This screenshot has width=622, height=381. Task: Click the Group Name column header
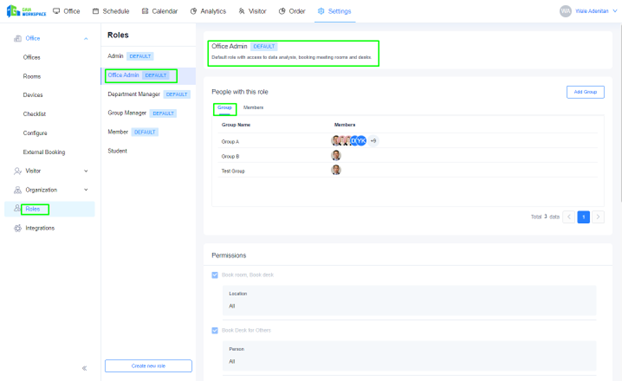[236, 125]
